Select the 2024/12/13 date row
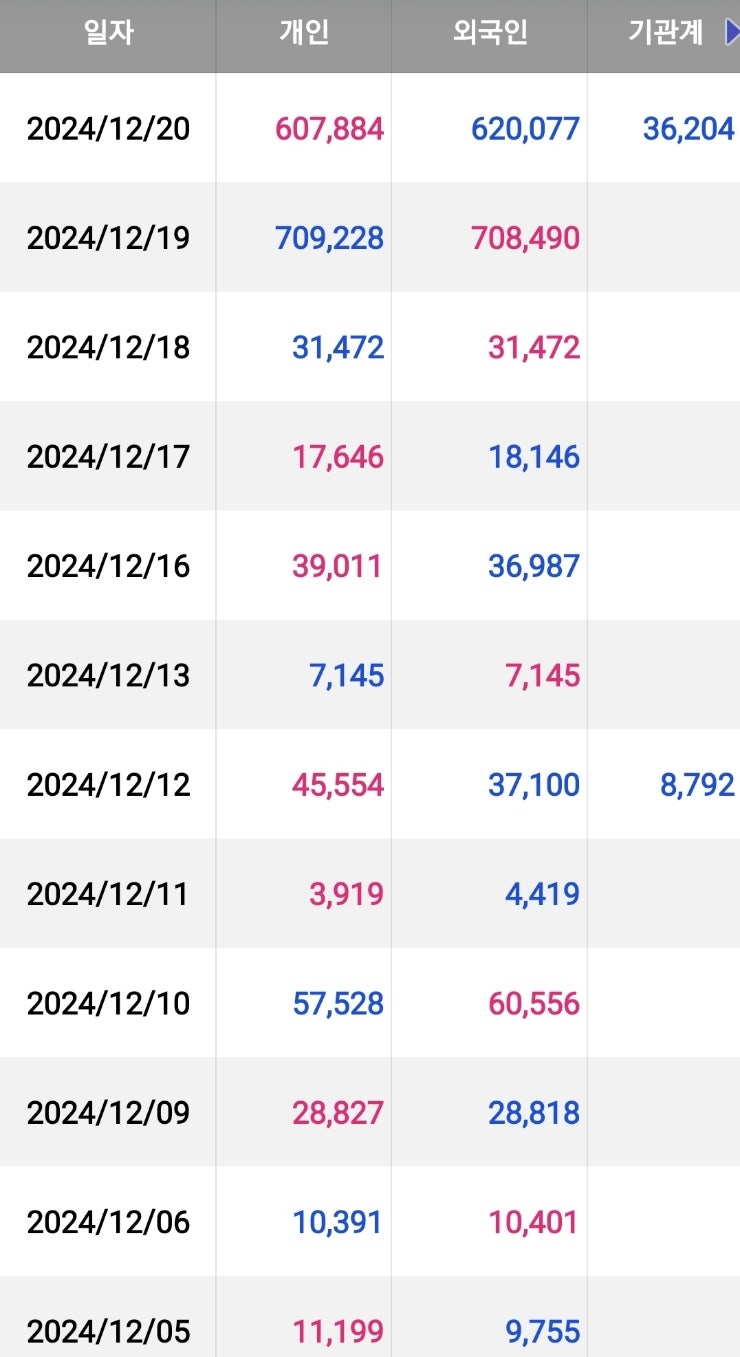740x1357 pixels. (x=108, y=675)
